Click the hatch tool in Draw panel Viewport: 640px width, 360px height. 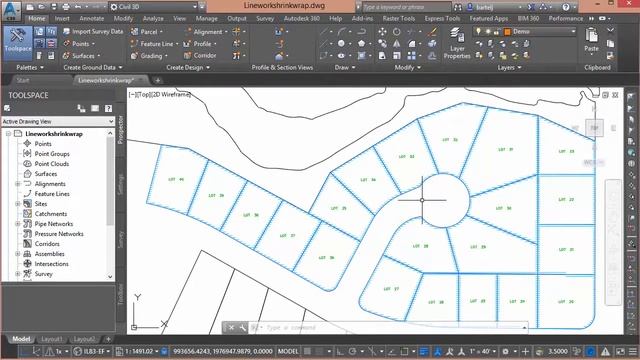click(362, 56)
